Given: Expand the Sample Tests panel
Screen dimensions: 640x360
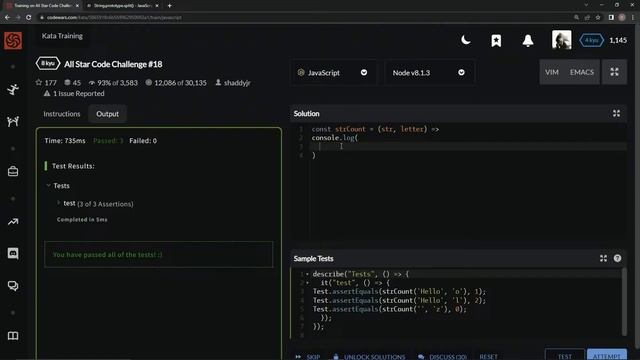Looking at the screenshot, I should coord(603,258).
